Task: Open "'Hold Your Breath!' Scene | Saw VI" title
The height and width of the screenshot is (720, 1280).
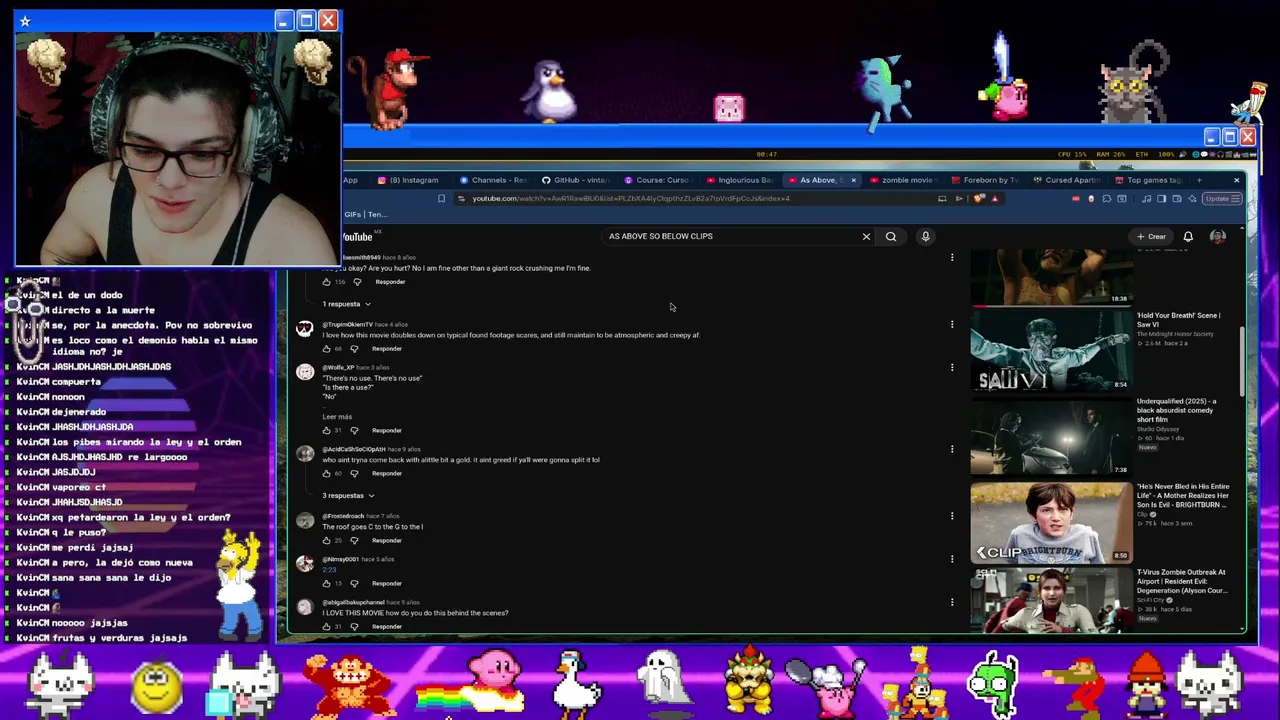Action: pos(1178,320)
